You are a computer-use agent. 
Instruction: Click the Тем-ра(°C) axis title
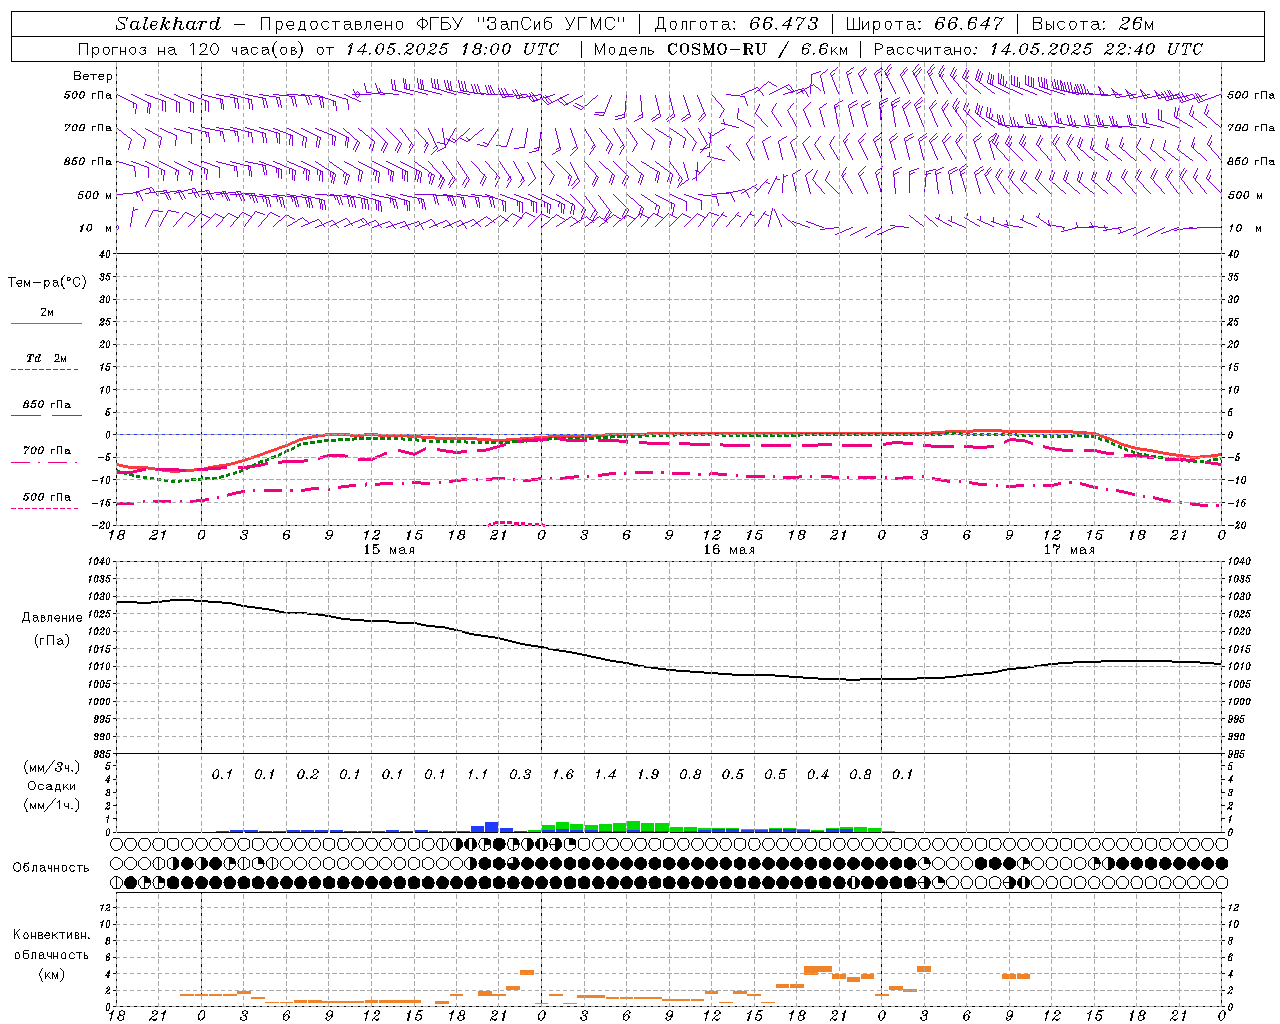[47, 283]
